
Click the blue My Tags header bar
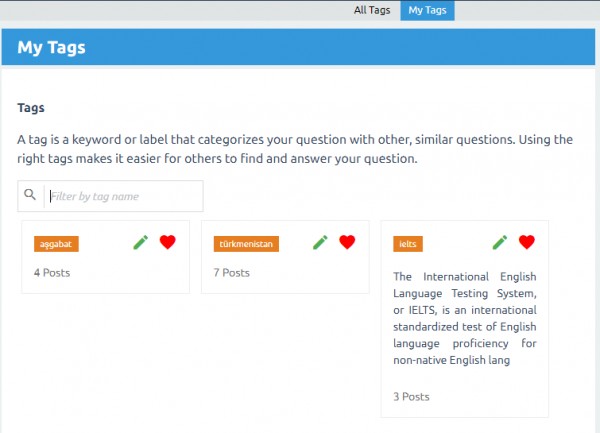coord(298,47)
